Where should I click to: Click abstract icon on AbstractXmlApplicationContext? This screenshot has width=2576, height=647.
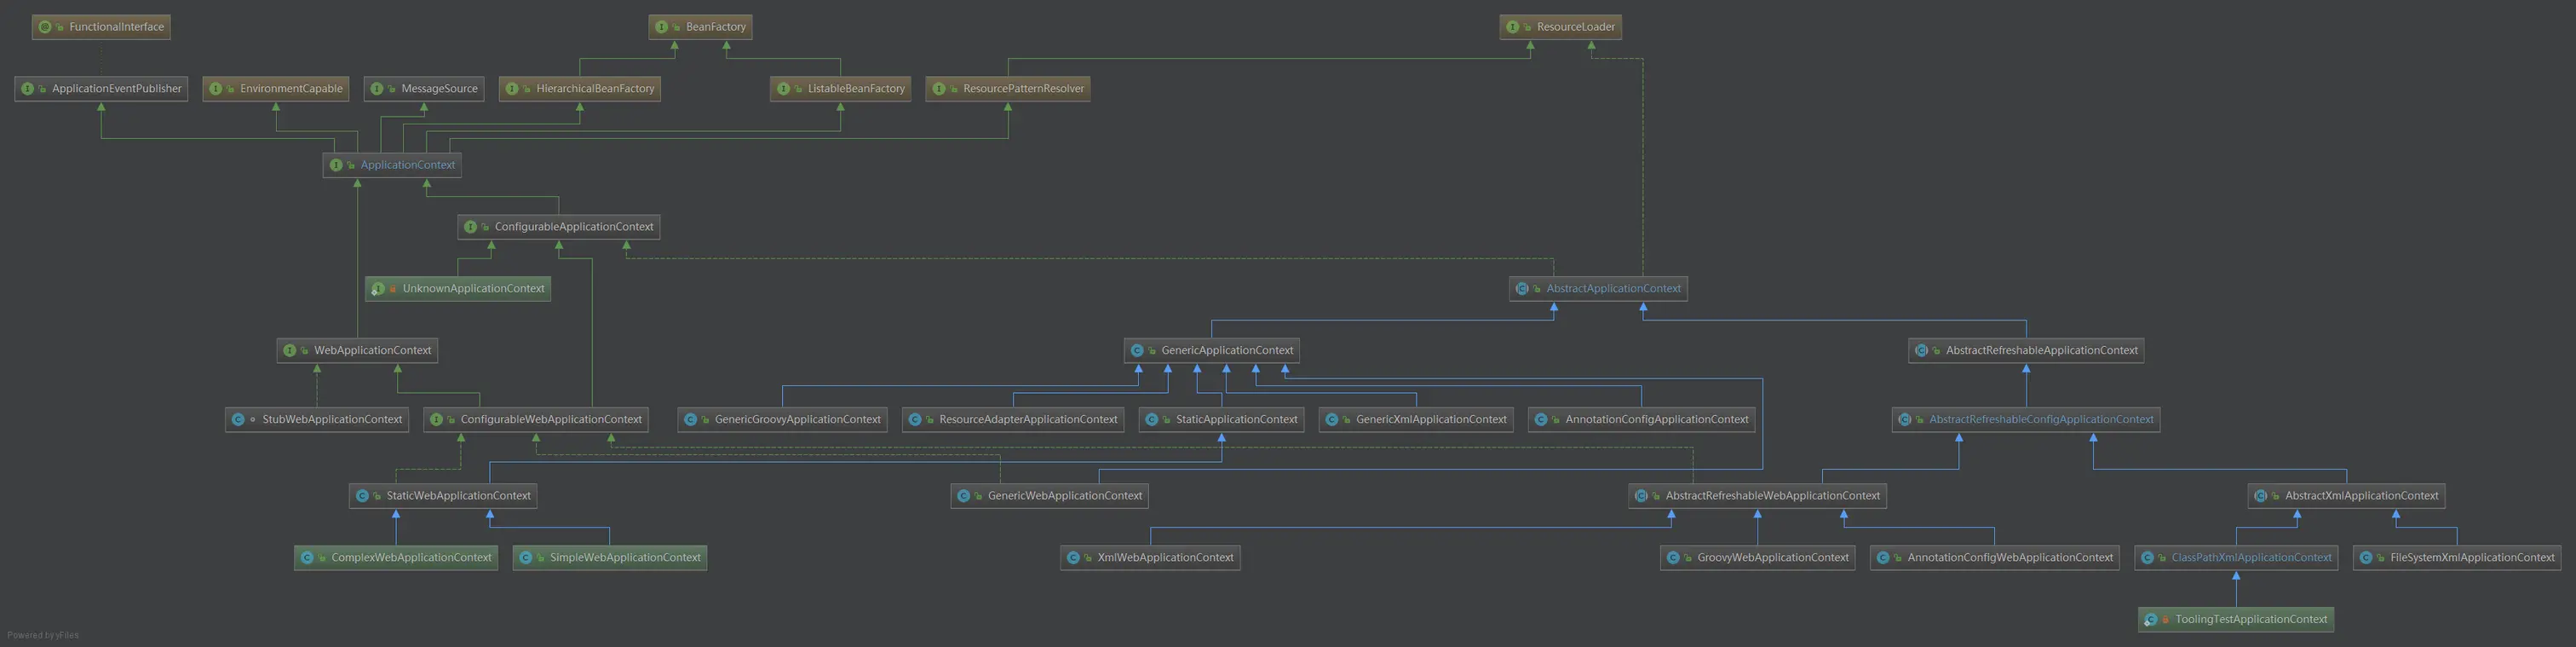(x=2261, y=496)
